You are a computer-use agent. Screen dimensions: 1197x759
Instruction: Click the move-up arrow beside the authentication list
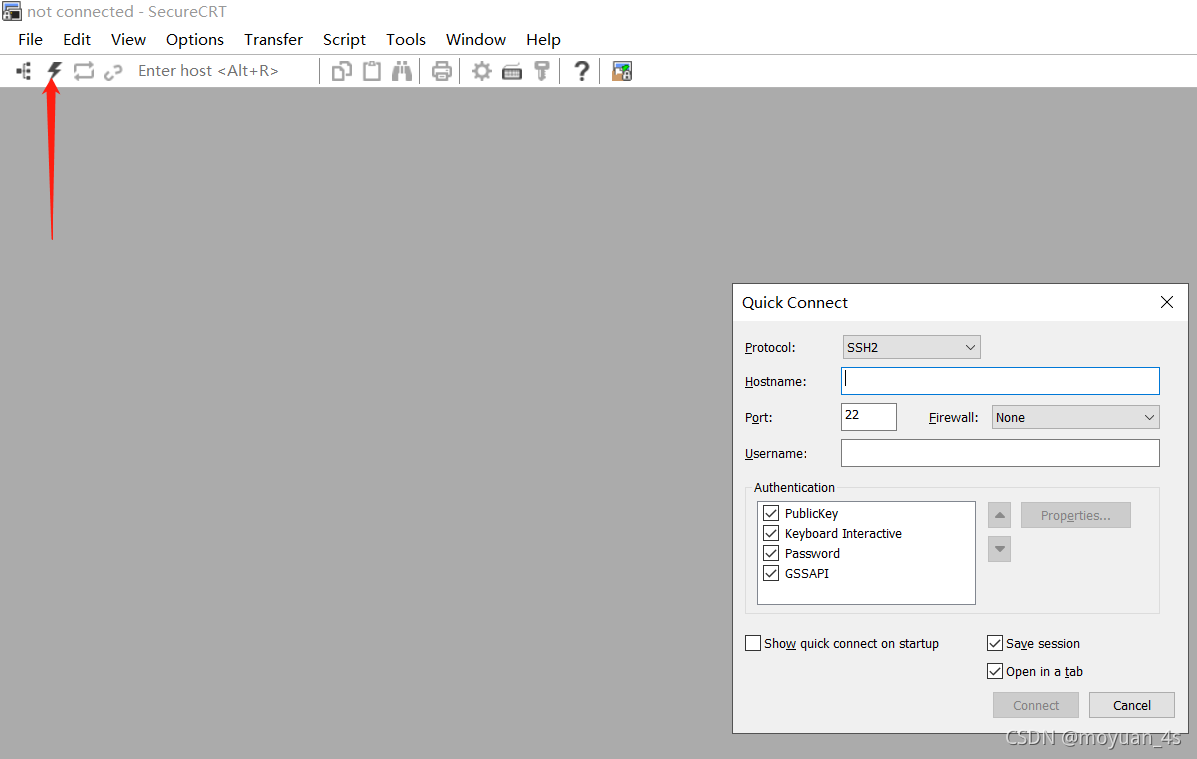(999, 515)
